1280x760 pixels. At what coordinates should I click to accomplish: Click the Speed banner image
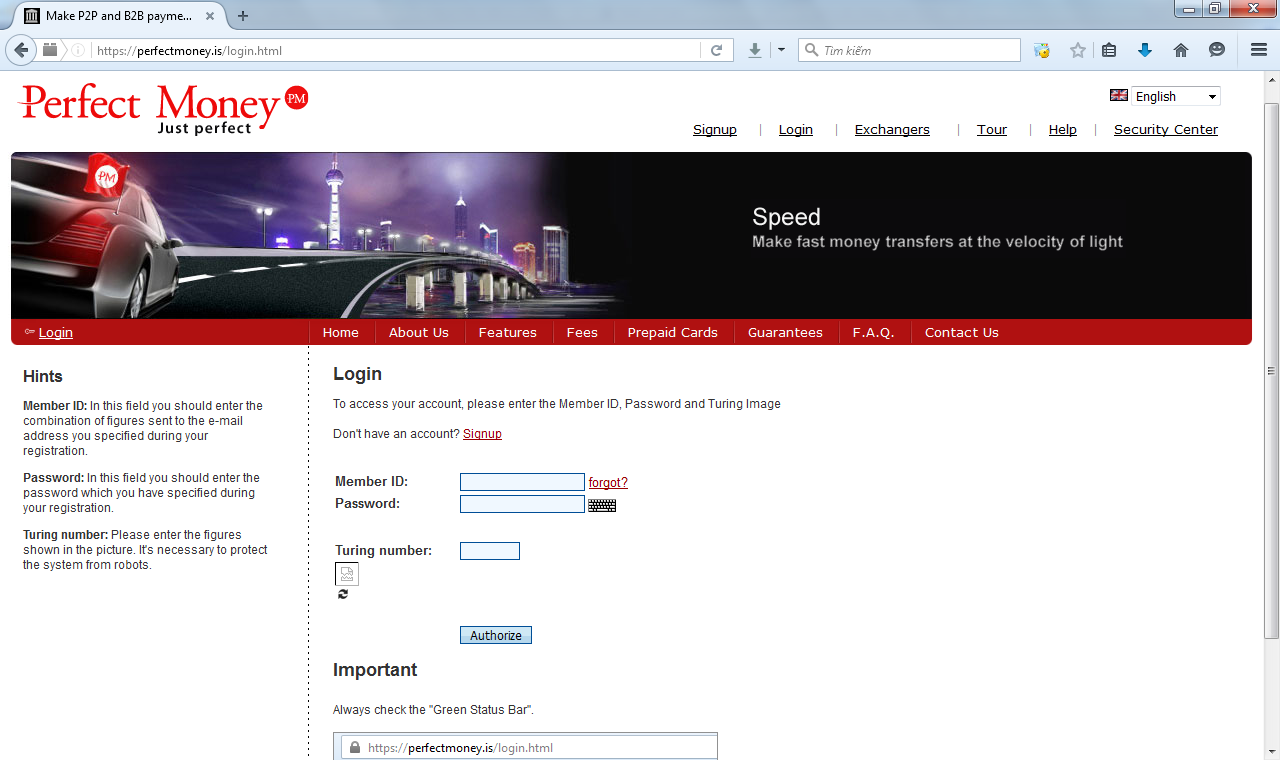(631, 236)
